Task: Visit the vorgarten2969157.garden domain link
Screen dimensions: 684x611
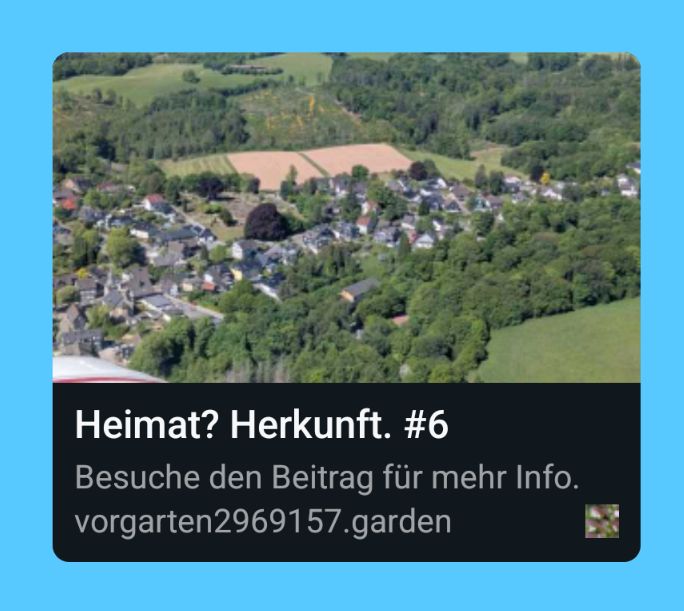Action: click(263, 522)
